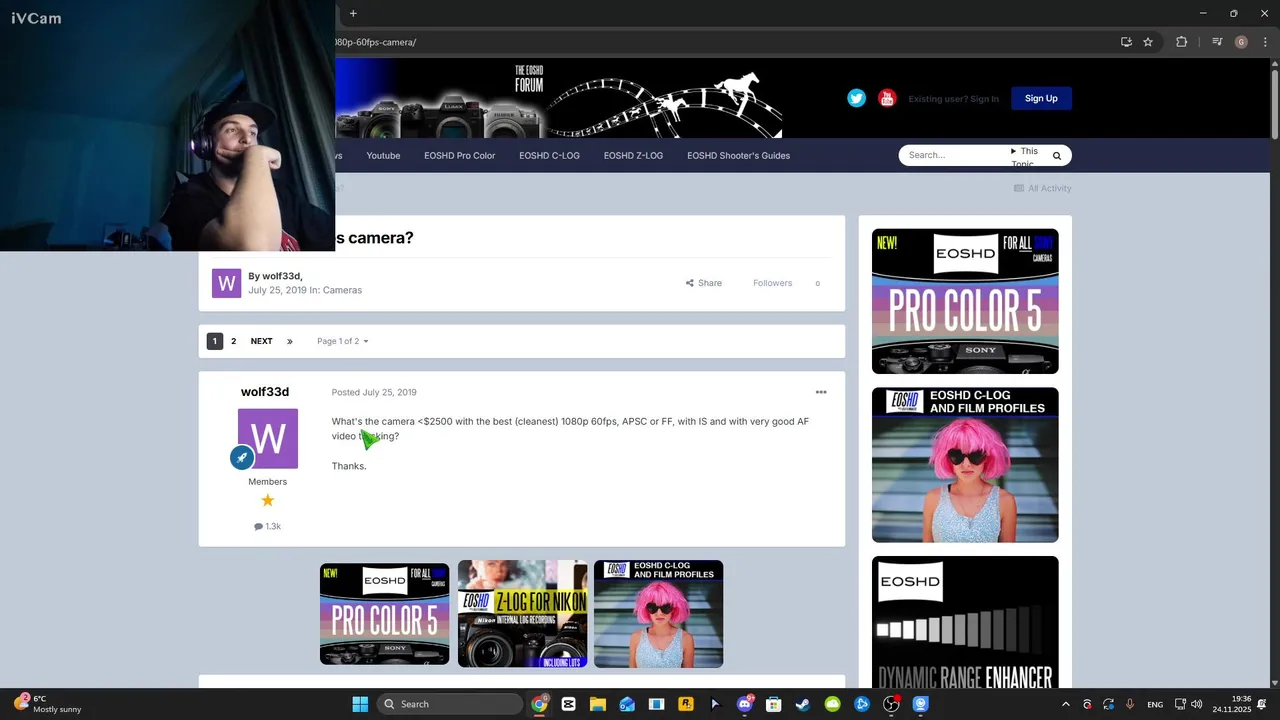Click wolf33d username above post avatar
1280x720 pixels.
click(x=265, y=392)
